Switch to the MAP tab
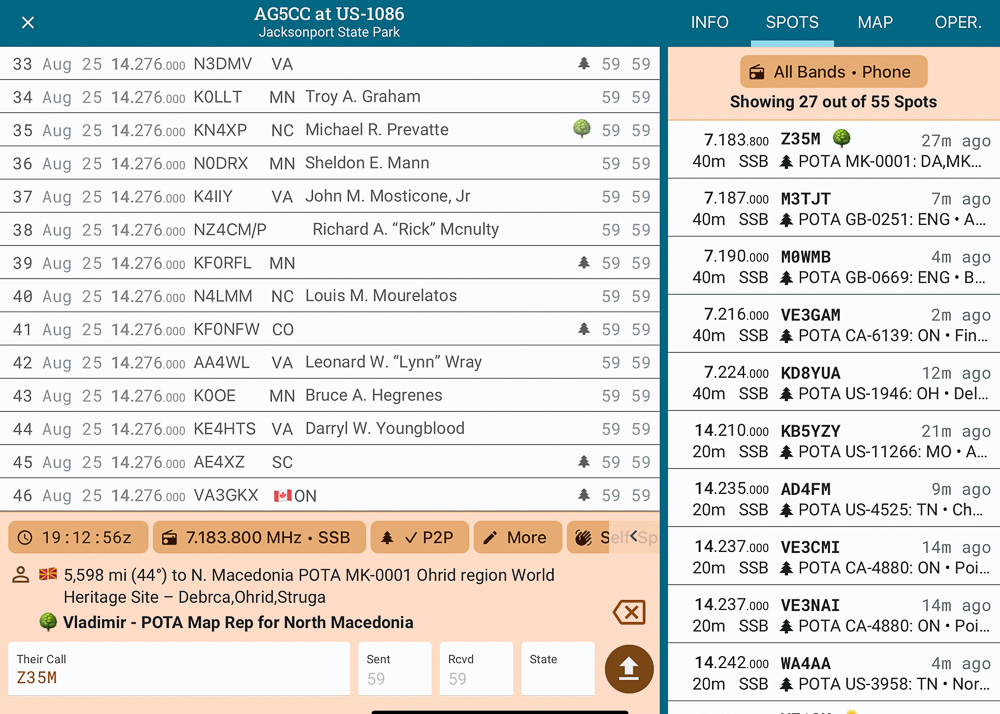Image resolution: width=1000 pixels, height=714 pixels. point(875,23)
